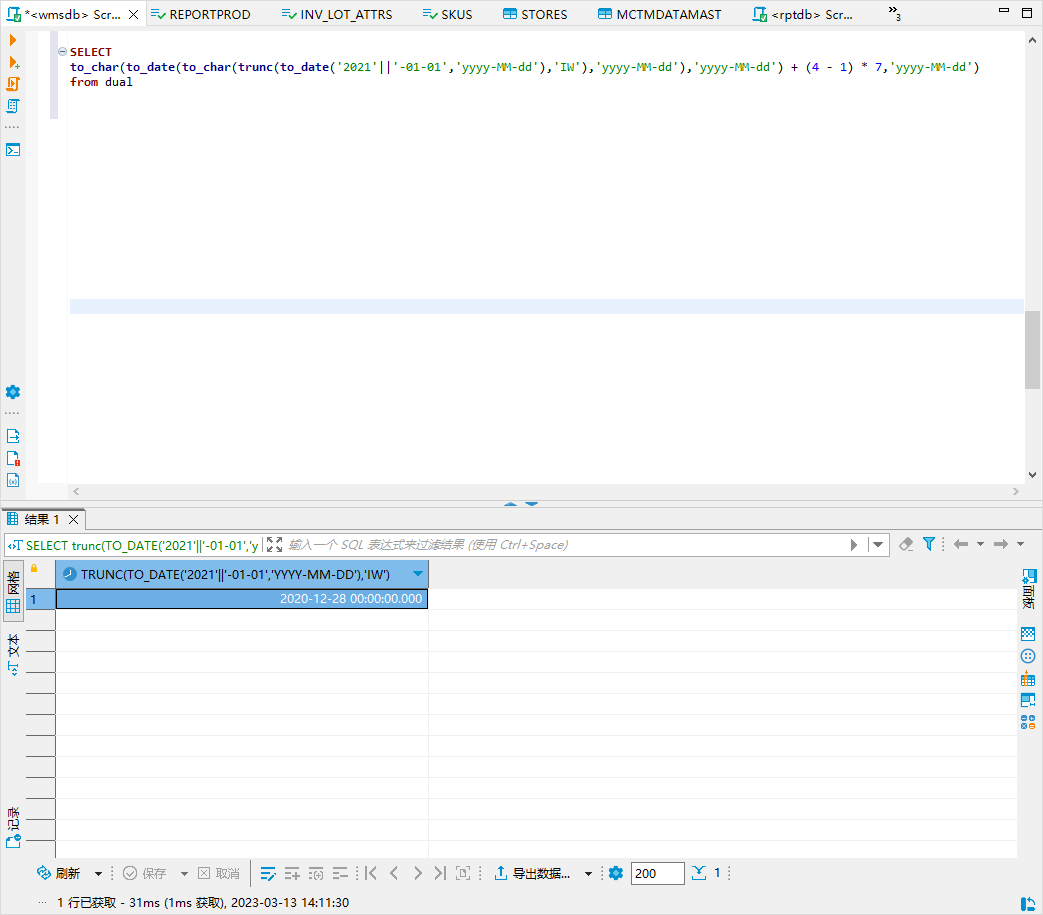Select cell 2020-12-28 00:00:00.000
Image resolution: width=1043 pixels, height=915 pixels.
[242, 598]
